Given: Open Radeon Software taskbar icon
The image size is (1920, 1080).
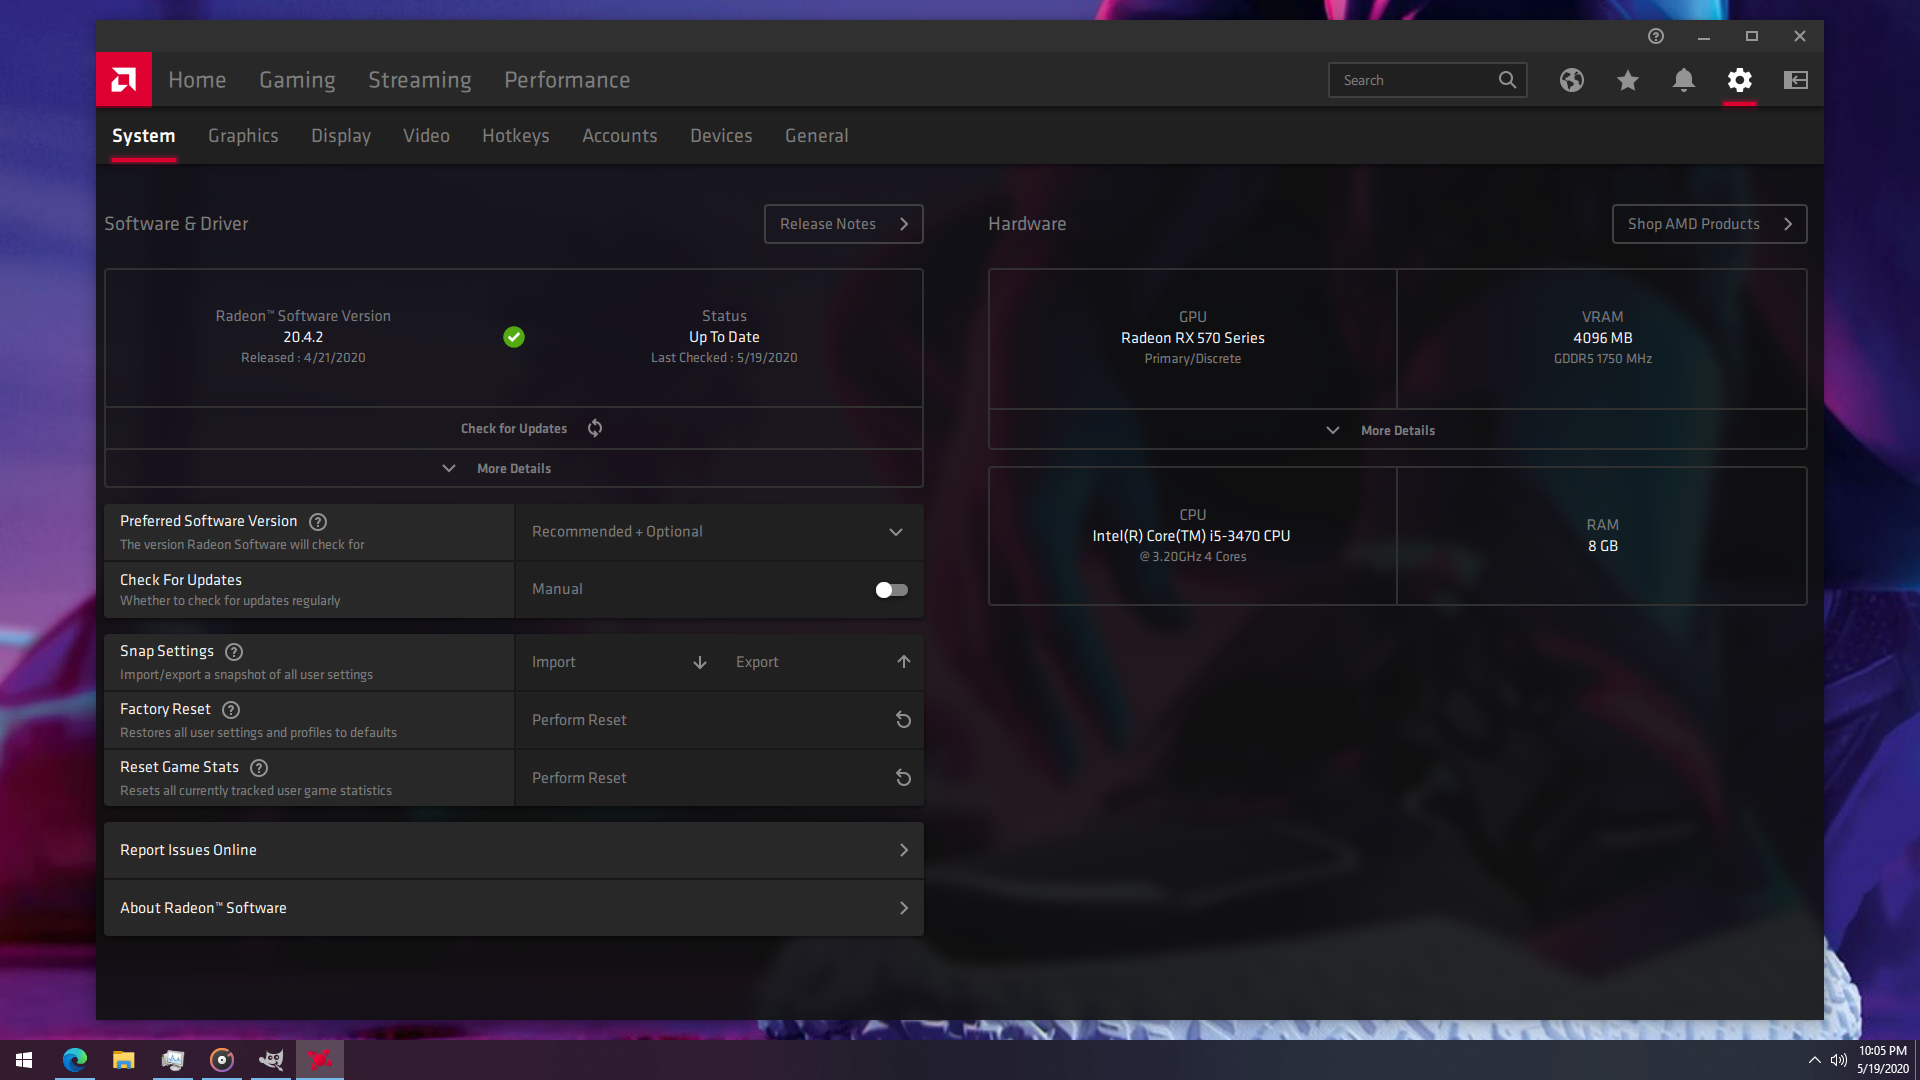Looking at the screenshot, I should pos(320,1060).
